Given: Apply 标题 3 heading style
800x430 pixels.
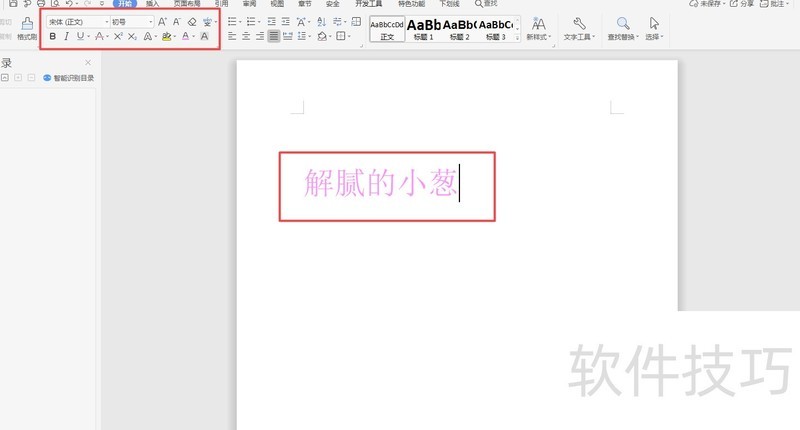Looking at the screenshot, I should 495,29.
